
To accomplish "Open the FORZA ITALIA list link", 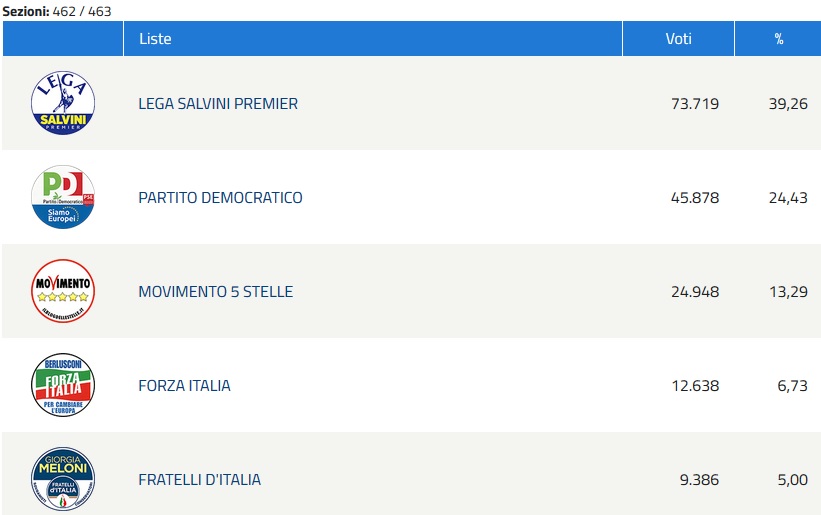I will point(184,385).
